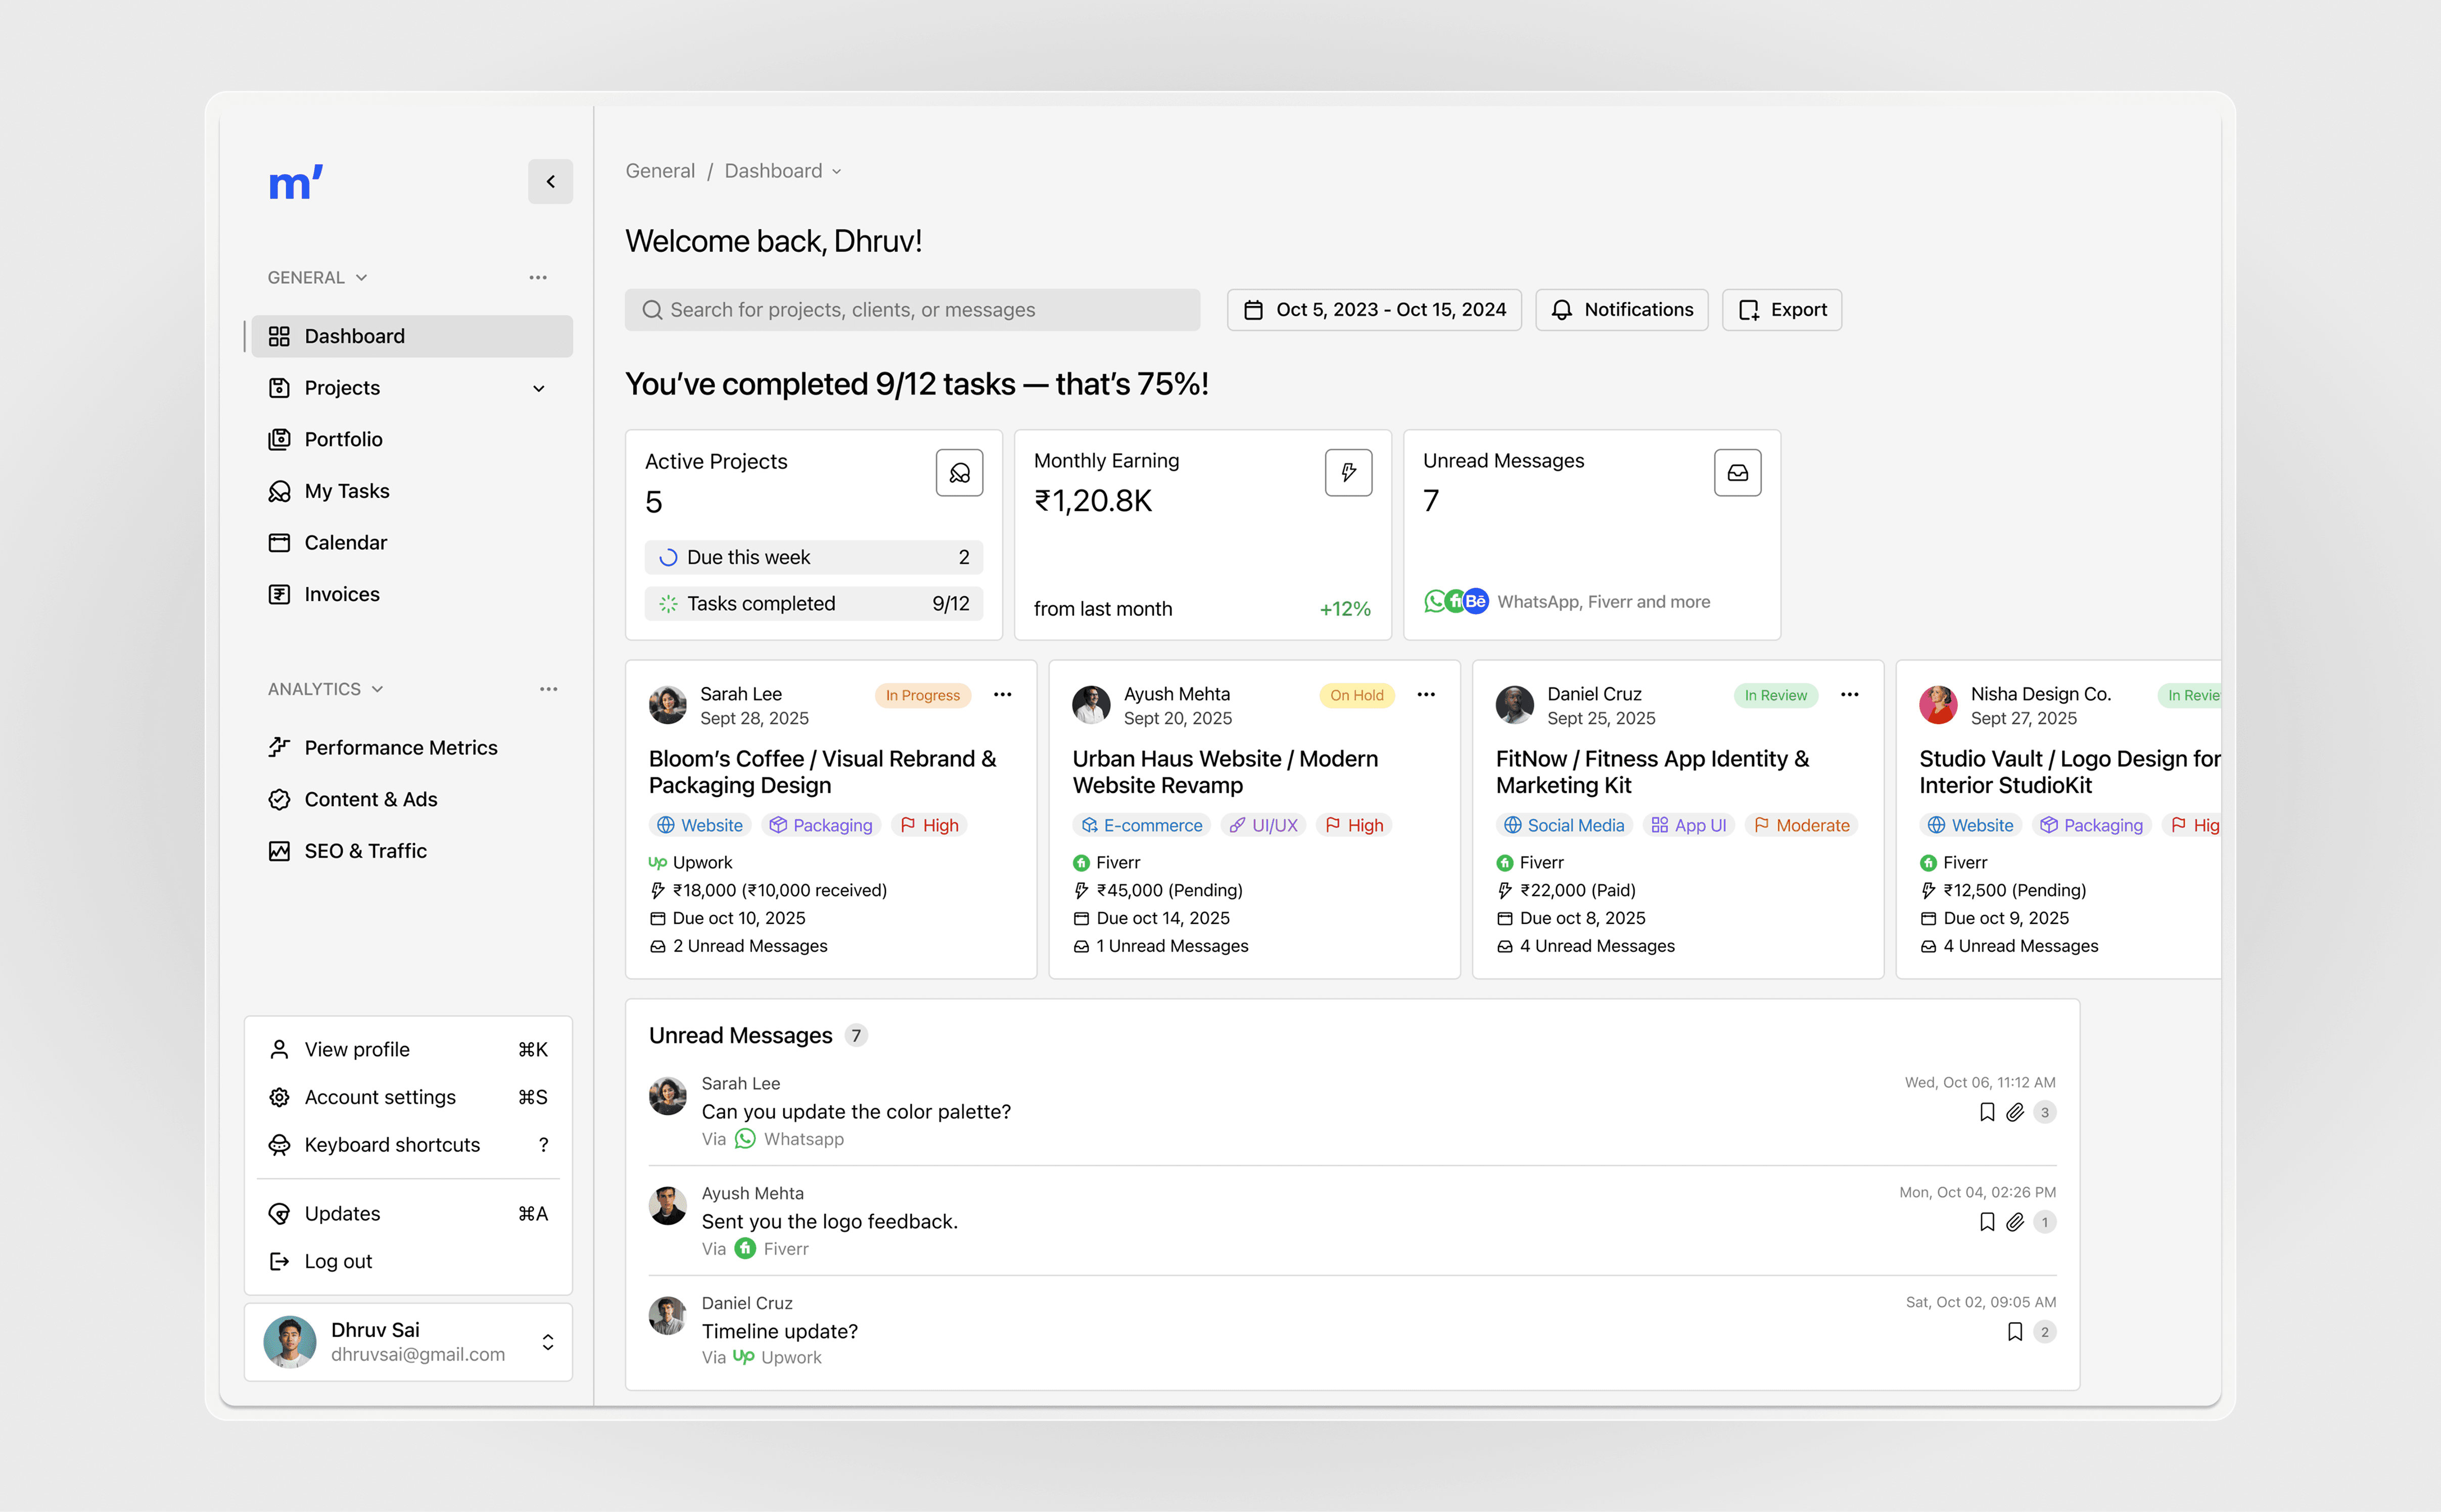This screenshot has width=2441, height=1512.
Task: Go to Performance Metrics in sidebar
Action: [400, 747]
